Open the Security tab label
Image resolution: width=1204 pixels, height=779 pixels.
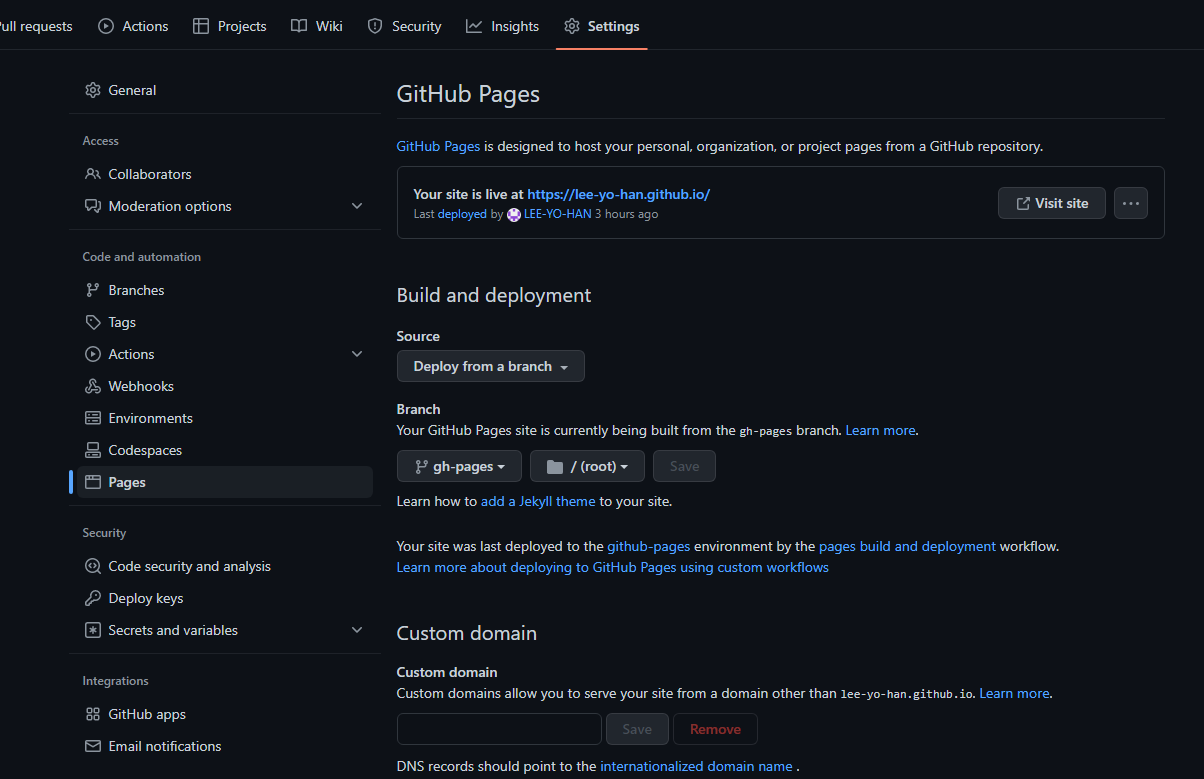(x=416, y=26)
